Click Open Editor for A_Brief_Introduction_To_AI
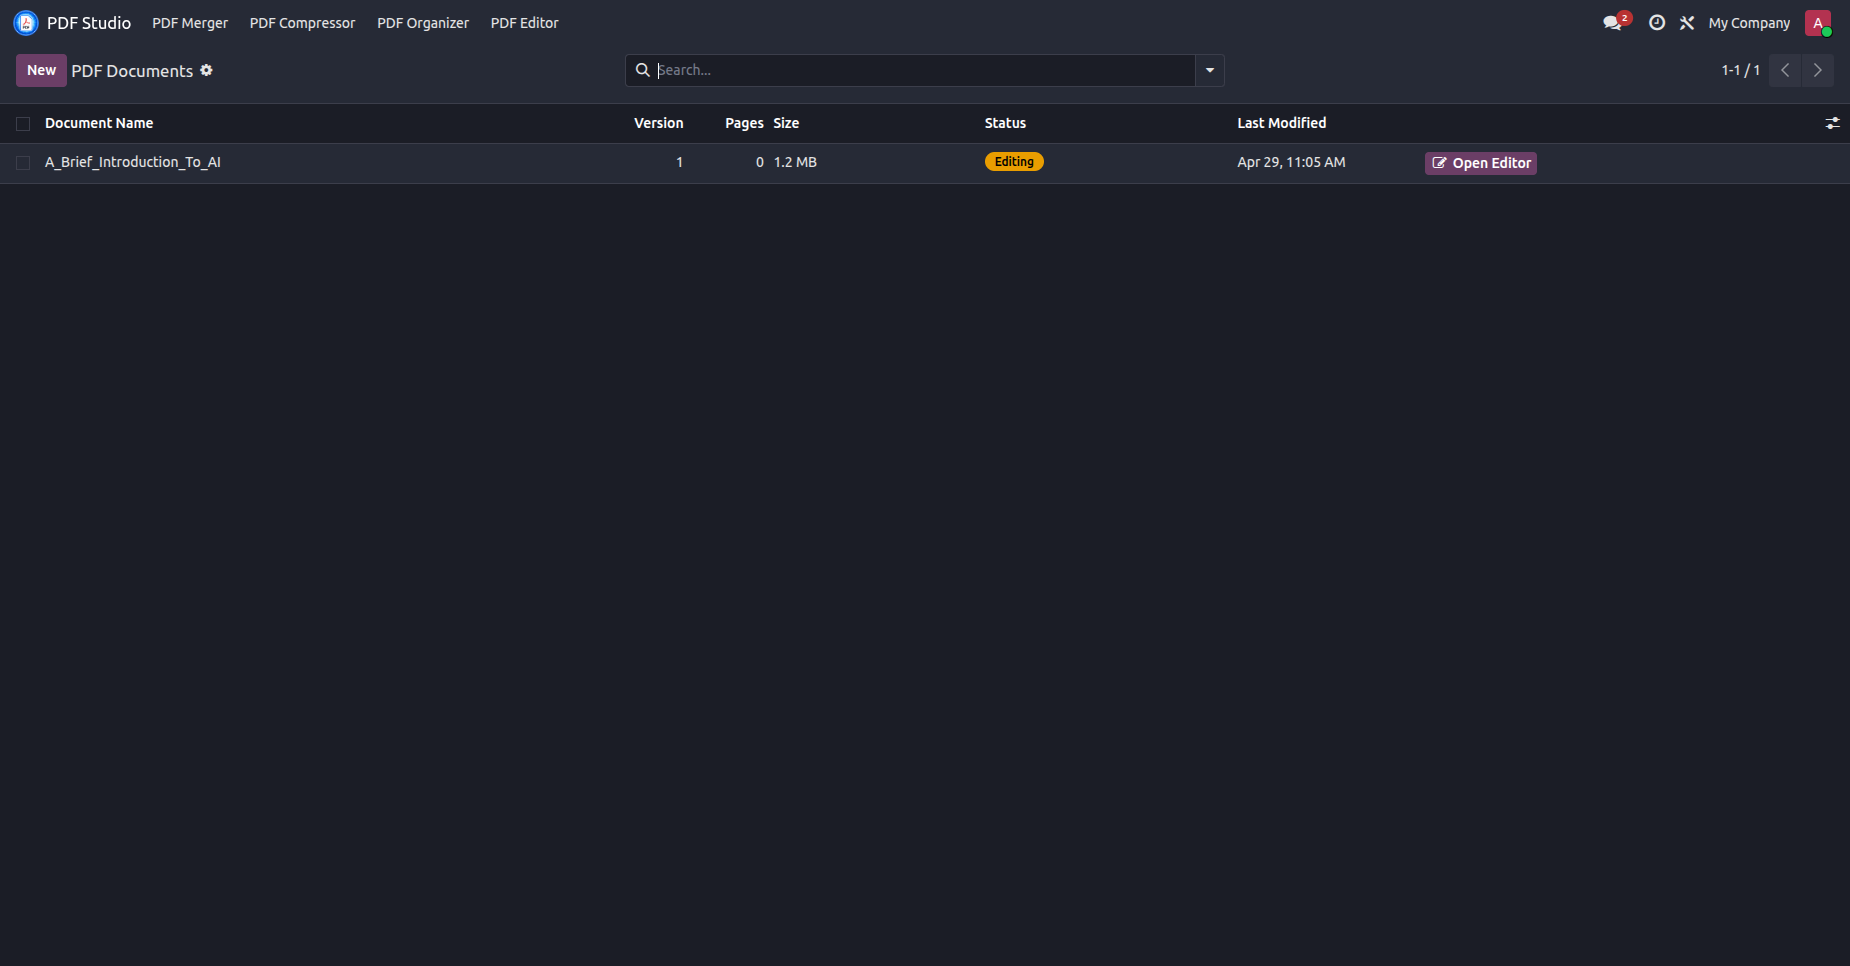Viewport: 1850px width, 966px height. coord(1481,163)
